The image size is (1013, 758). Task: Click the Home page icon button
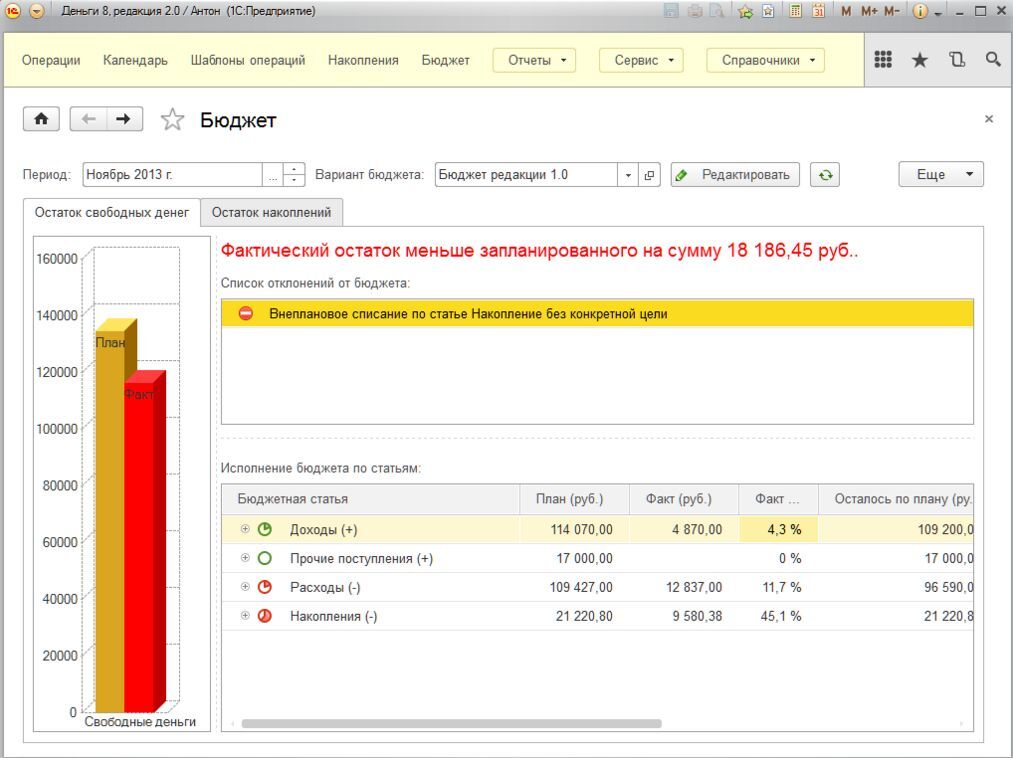41,119
